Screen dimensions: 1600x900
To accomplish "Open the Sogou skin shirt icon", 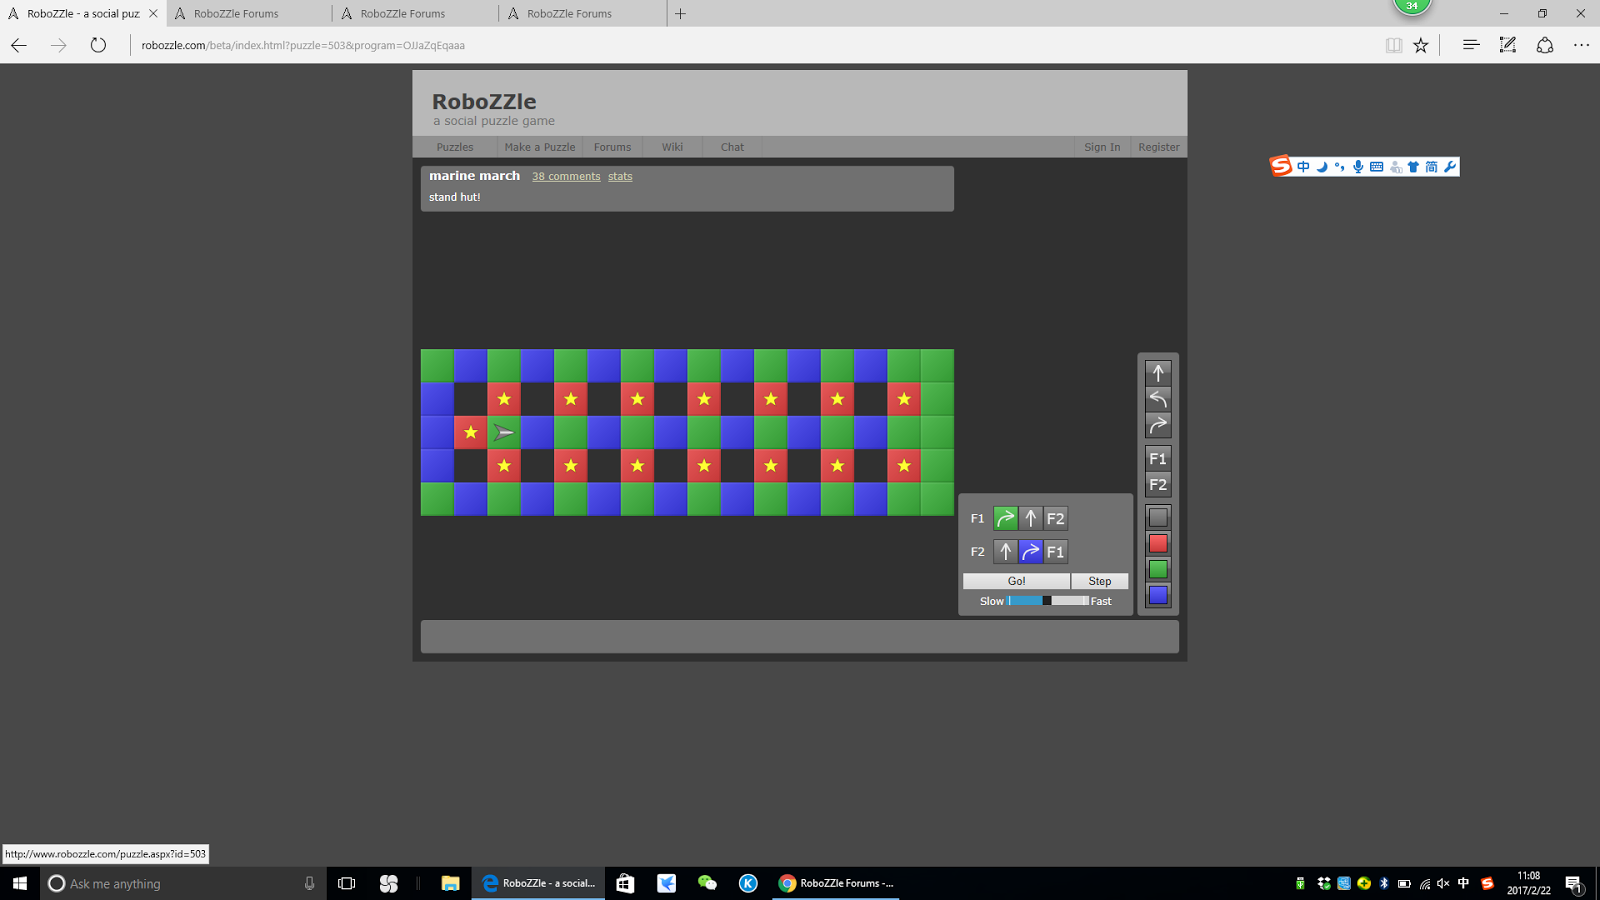I will pyautogui.click(x=1413, y=167).
